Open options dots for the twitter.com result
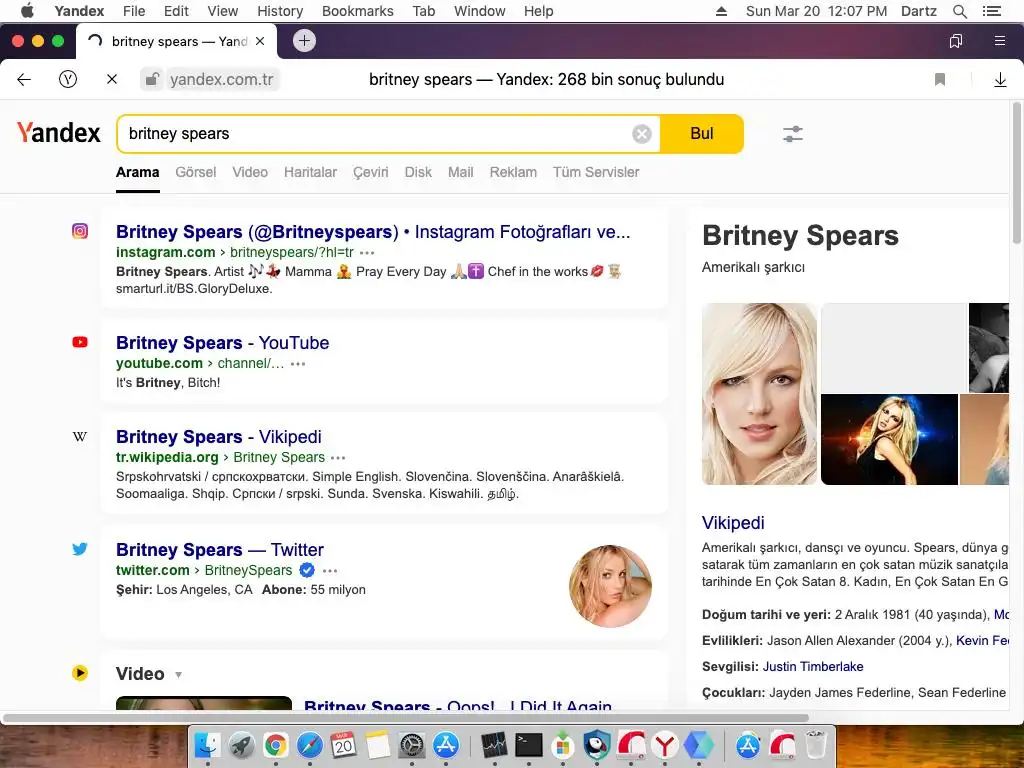 pos(330,571)
